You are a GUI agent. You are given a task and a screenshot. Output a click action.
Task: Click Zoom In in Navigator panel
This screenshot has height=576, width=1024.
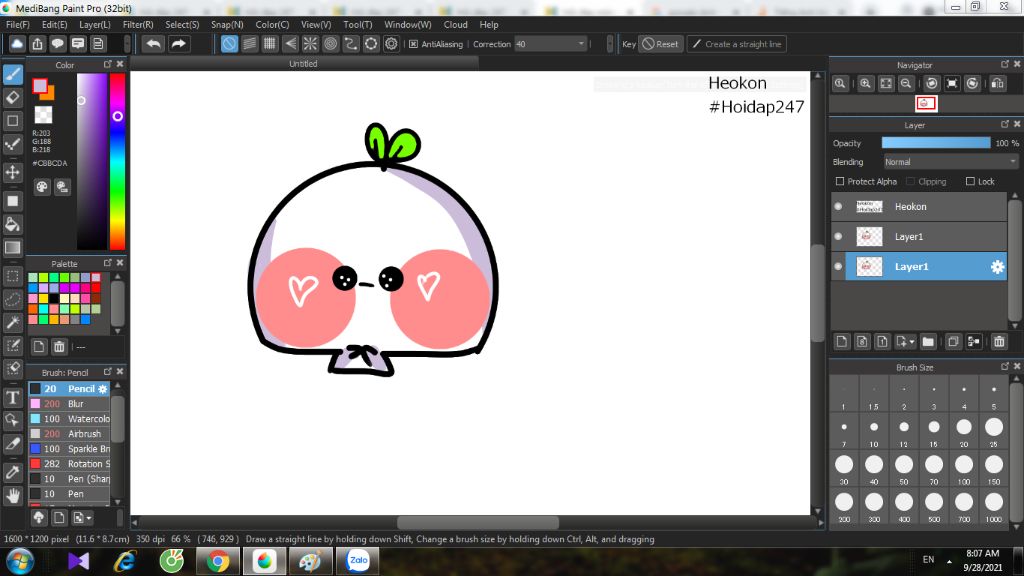(x=865, y=84)
